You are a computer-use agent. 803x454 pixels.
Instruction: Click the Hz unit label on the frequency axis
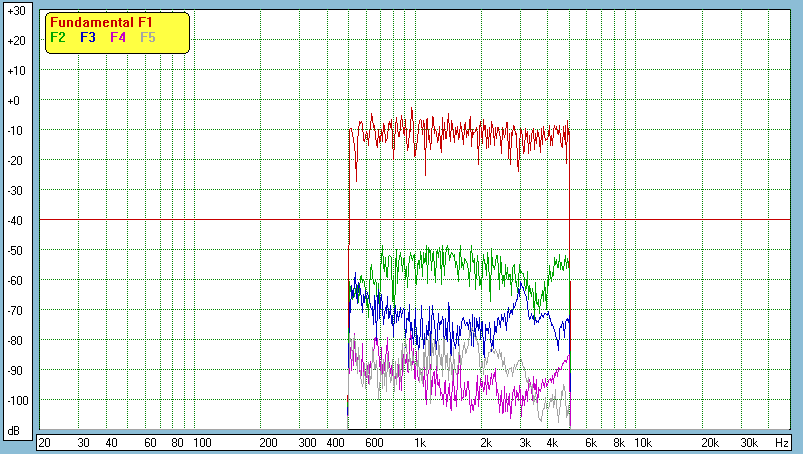tap(782, 442)
